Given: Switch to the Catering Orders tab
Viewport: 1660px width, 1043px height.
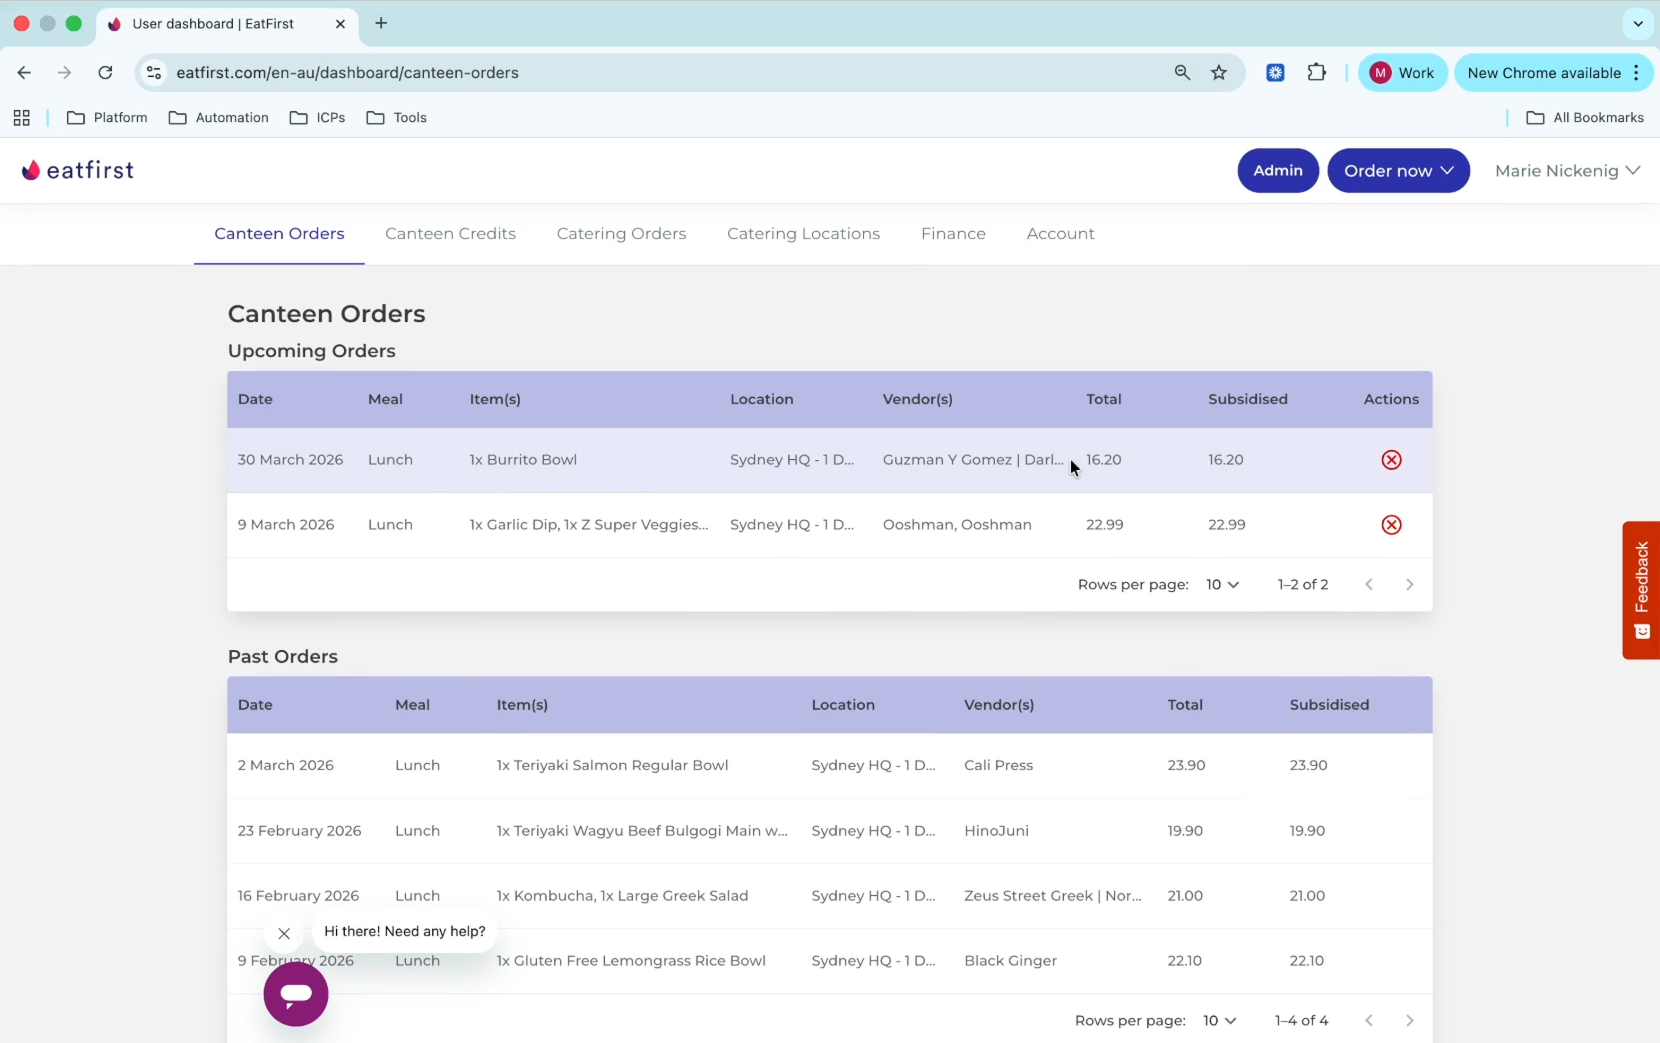Looking at the screenshot, I should pyautogui.click(x=621, y=234).
